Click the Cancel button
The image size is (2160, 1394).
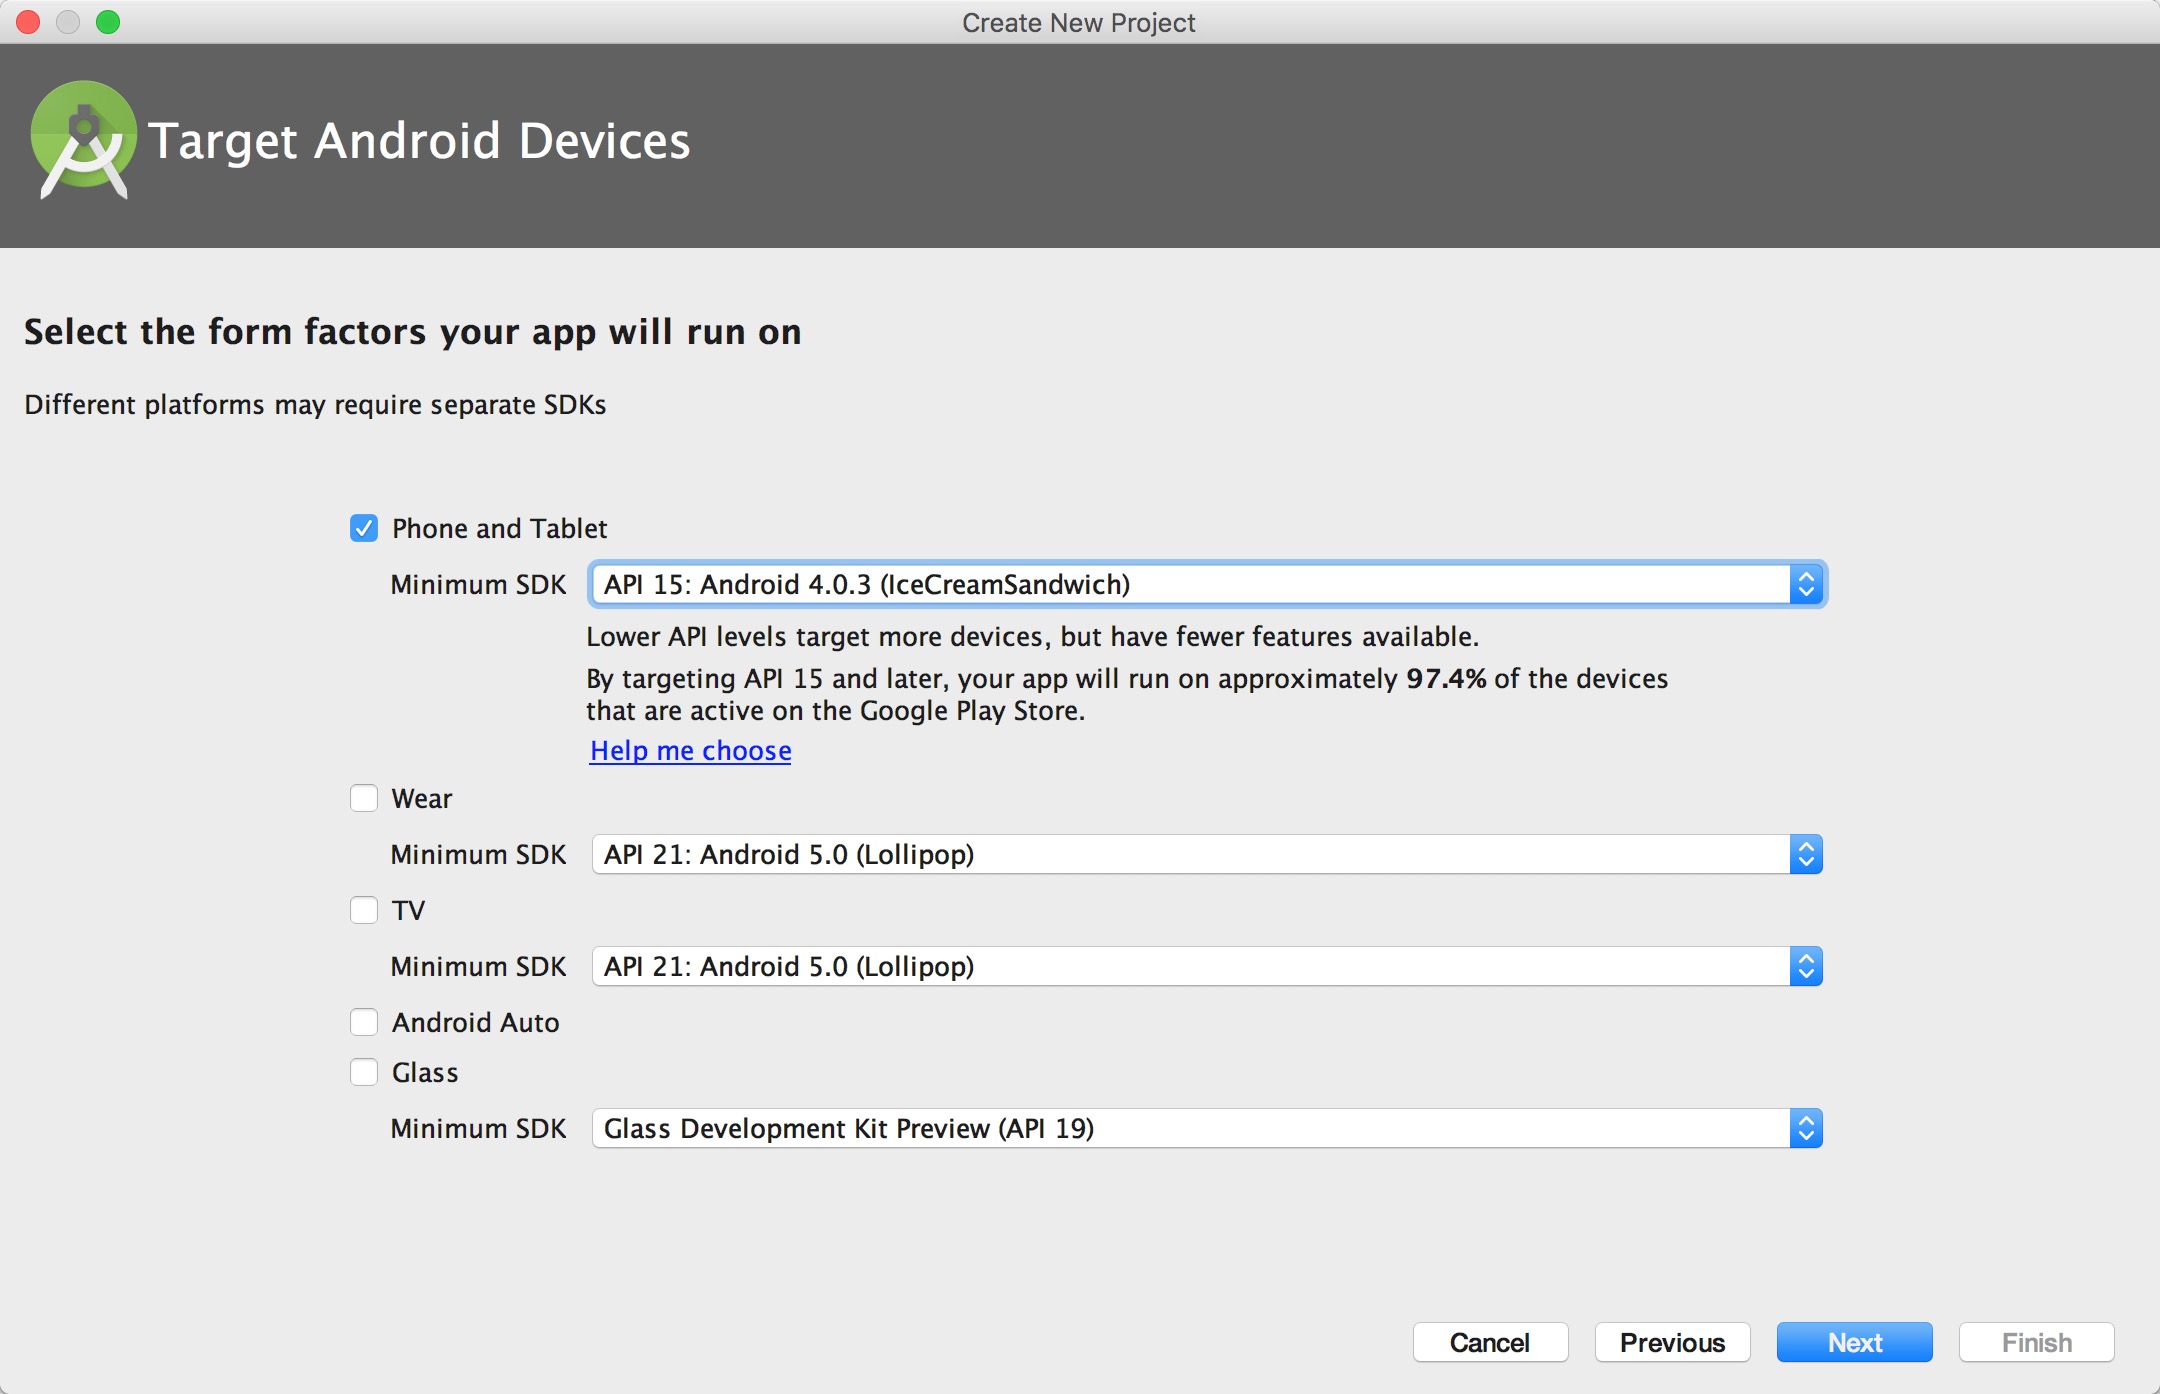coord(1490,1342)
